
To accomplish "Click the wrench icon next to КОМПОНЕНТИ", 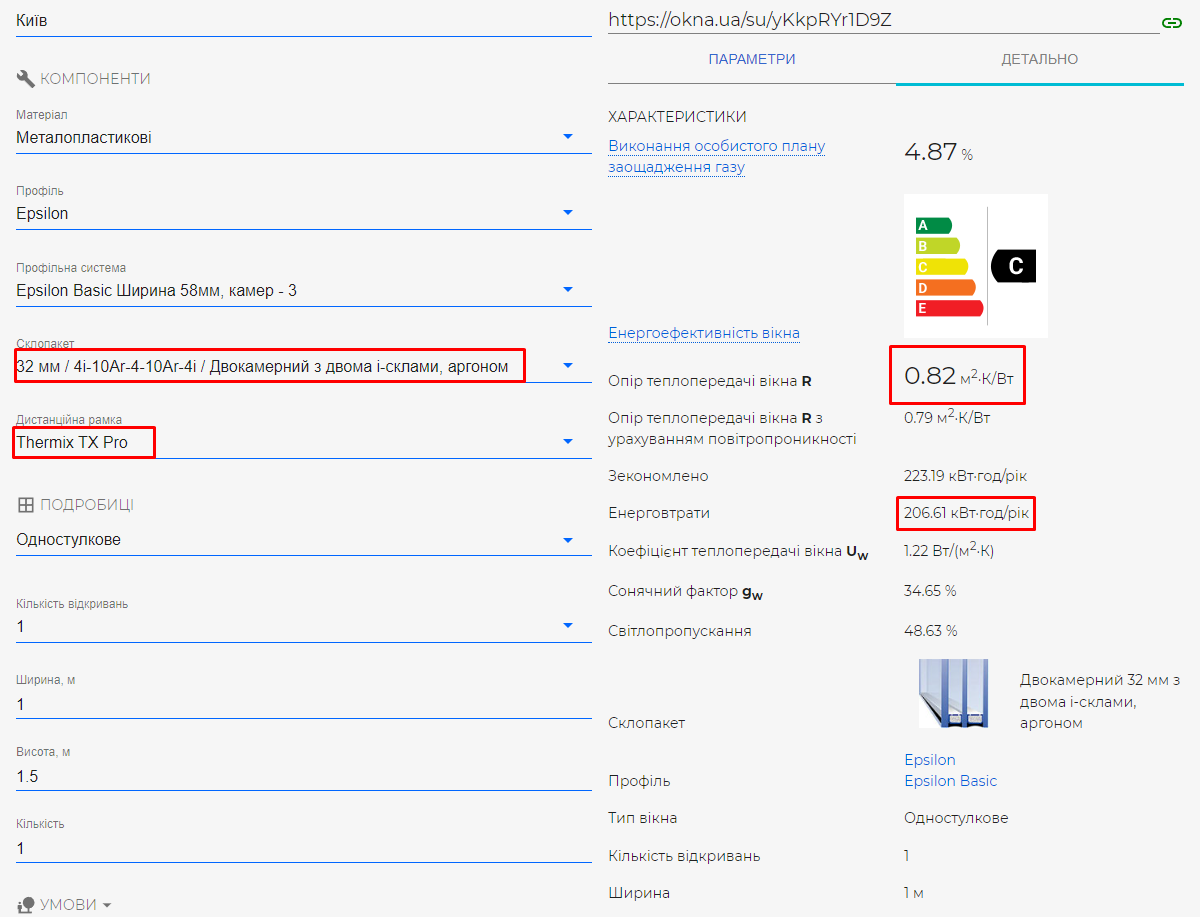I will pyautogui.click(x=26, y=78).
